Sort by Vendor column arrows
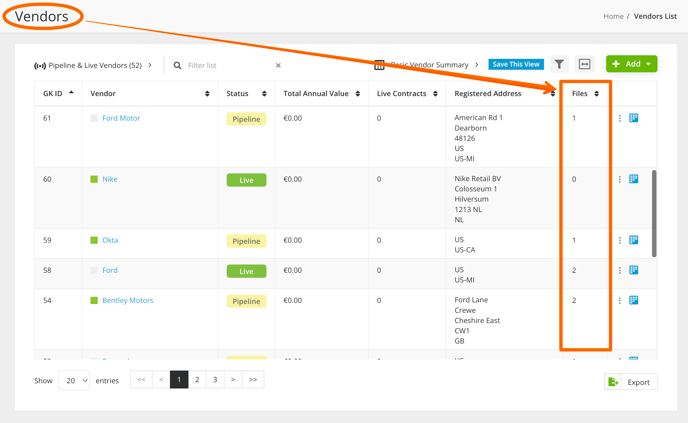 click(x=207, y=93)
